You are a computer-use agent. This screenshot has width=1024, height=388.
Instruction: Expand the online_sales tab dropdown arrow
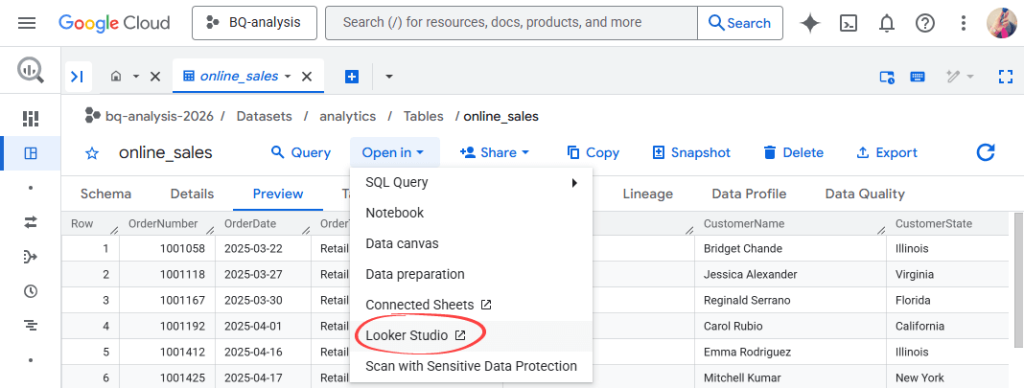[287, 76]
